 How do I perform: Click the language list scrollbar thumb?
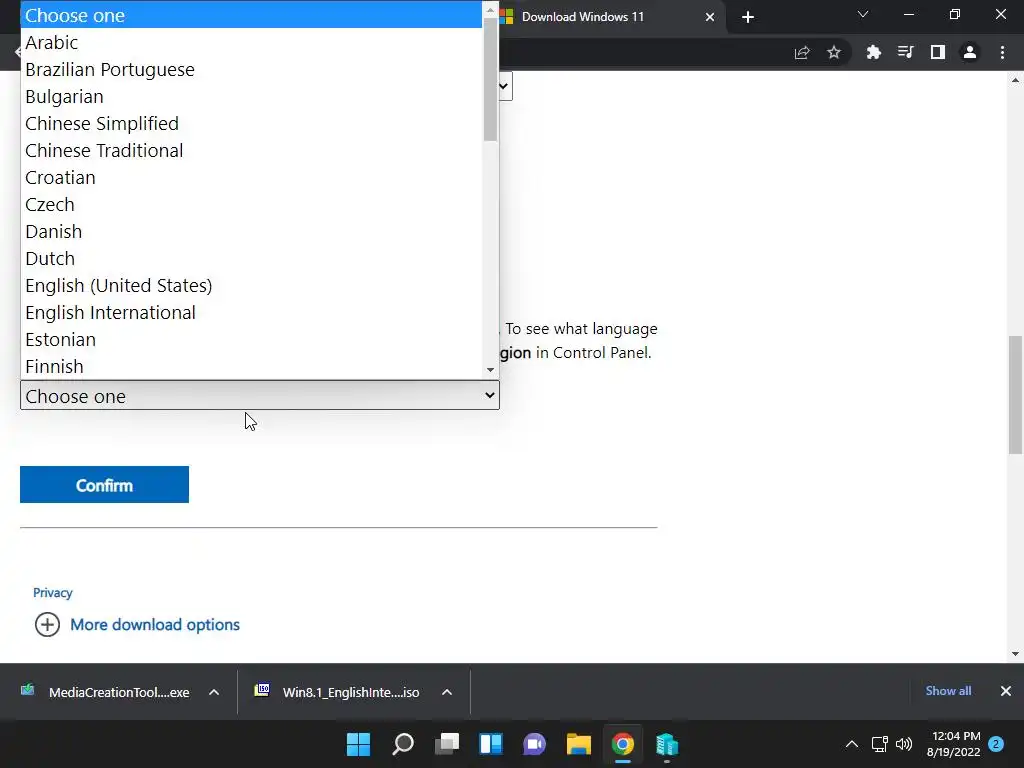(490, 78)
